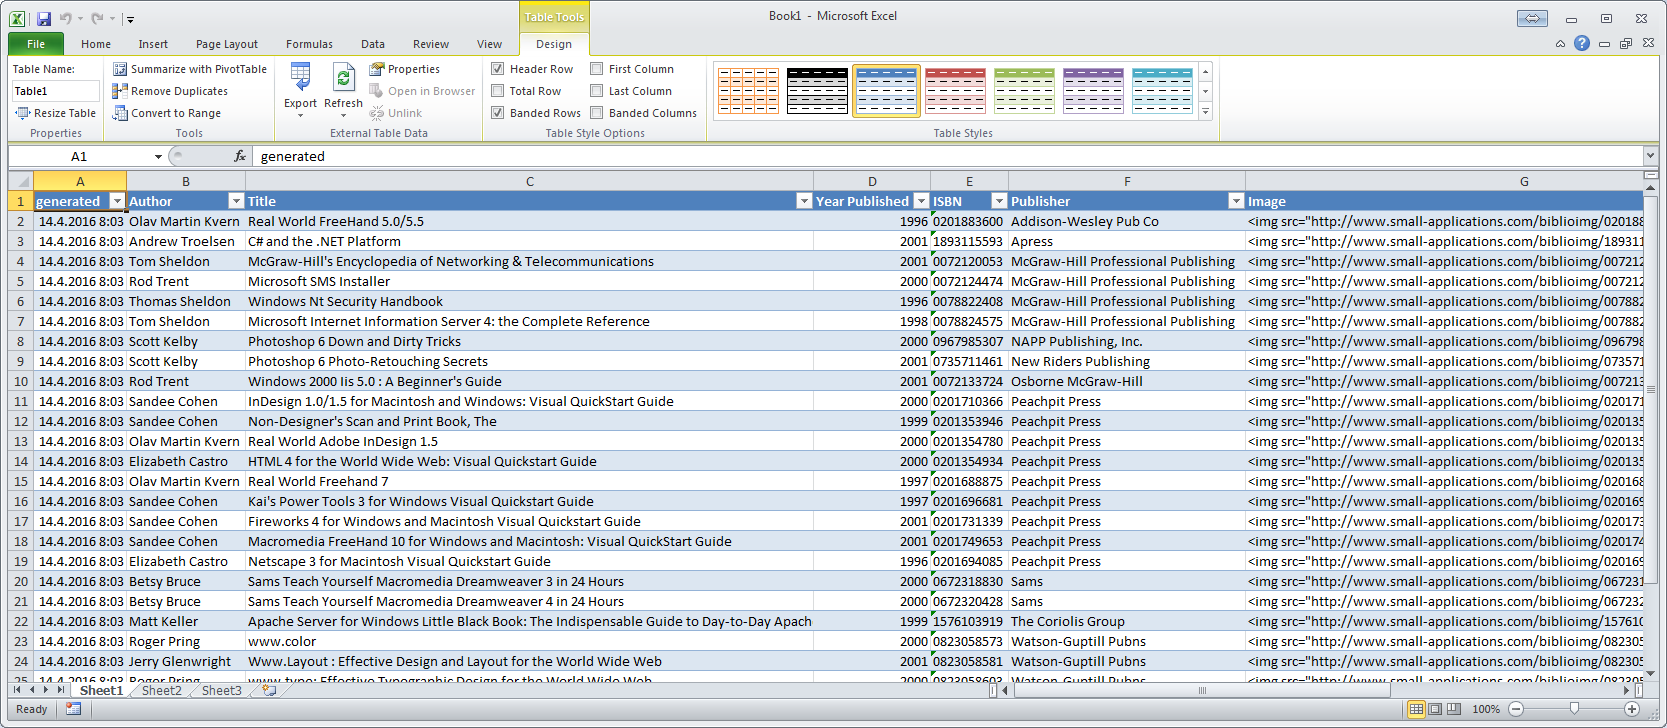Viewport: 1667px width, 728px height.
Task: Click the zoom out minus button
Action: tap(1516, 709)
